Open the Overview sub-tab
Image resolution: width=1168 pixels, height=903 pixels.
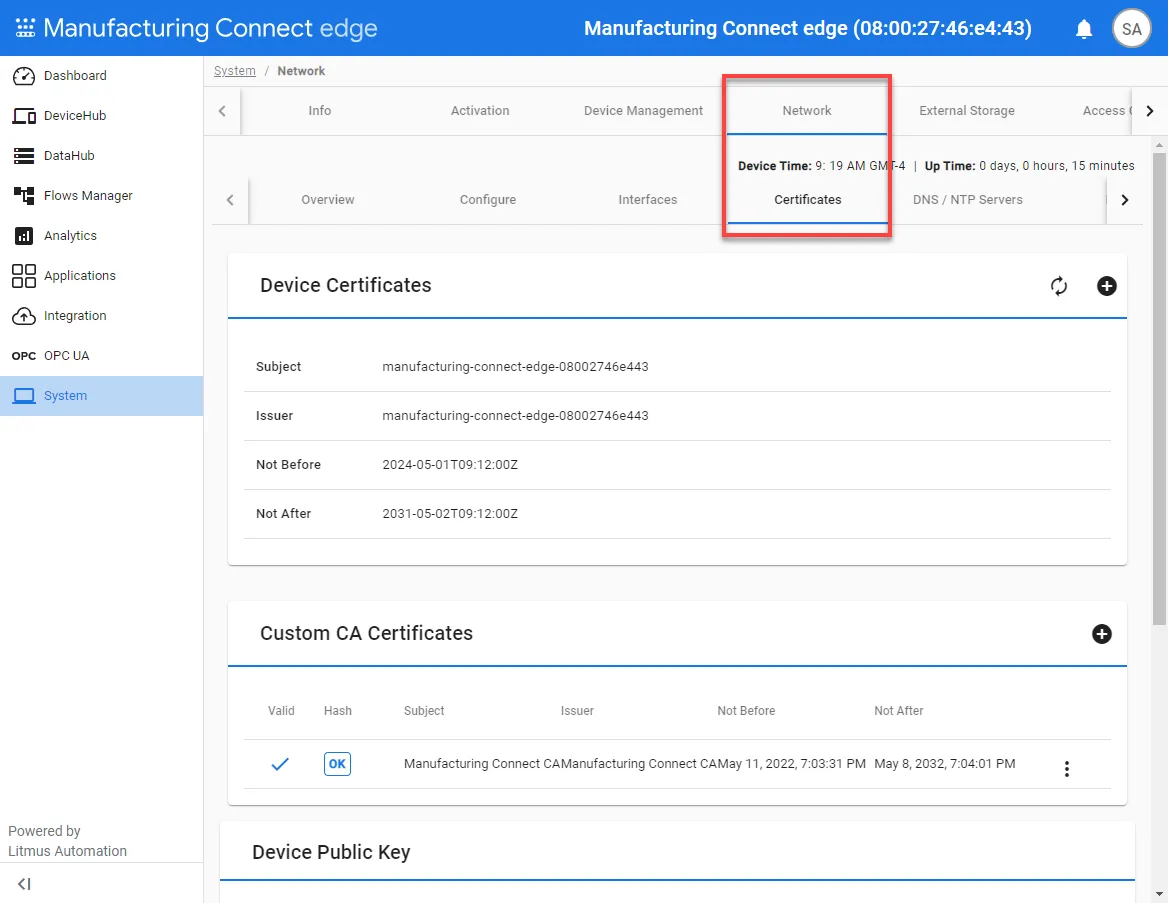(x=328, y=200)
